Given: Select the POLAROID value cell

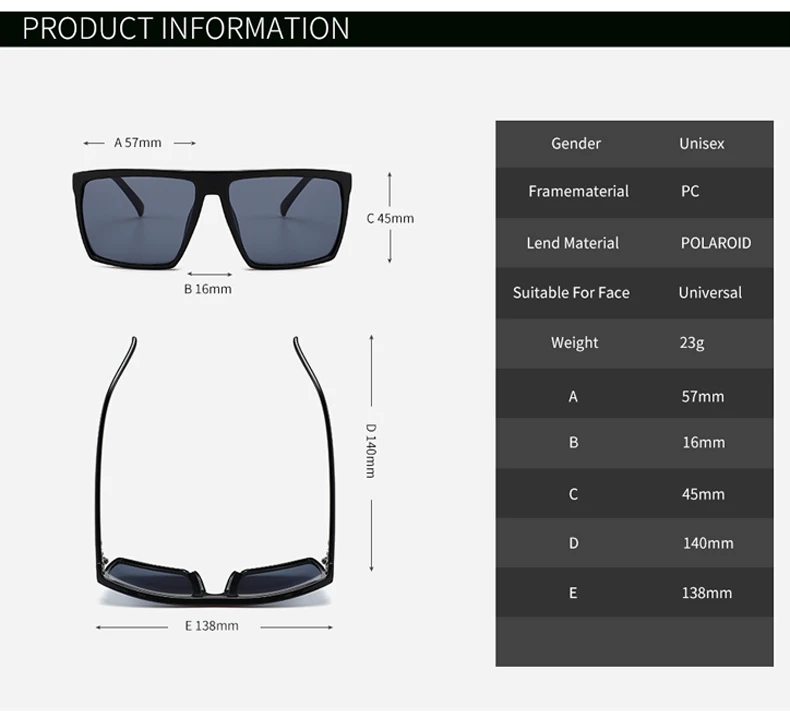Looking at the screenshot, I should (715, 243).
